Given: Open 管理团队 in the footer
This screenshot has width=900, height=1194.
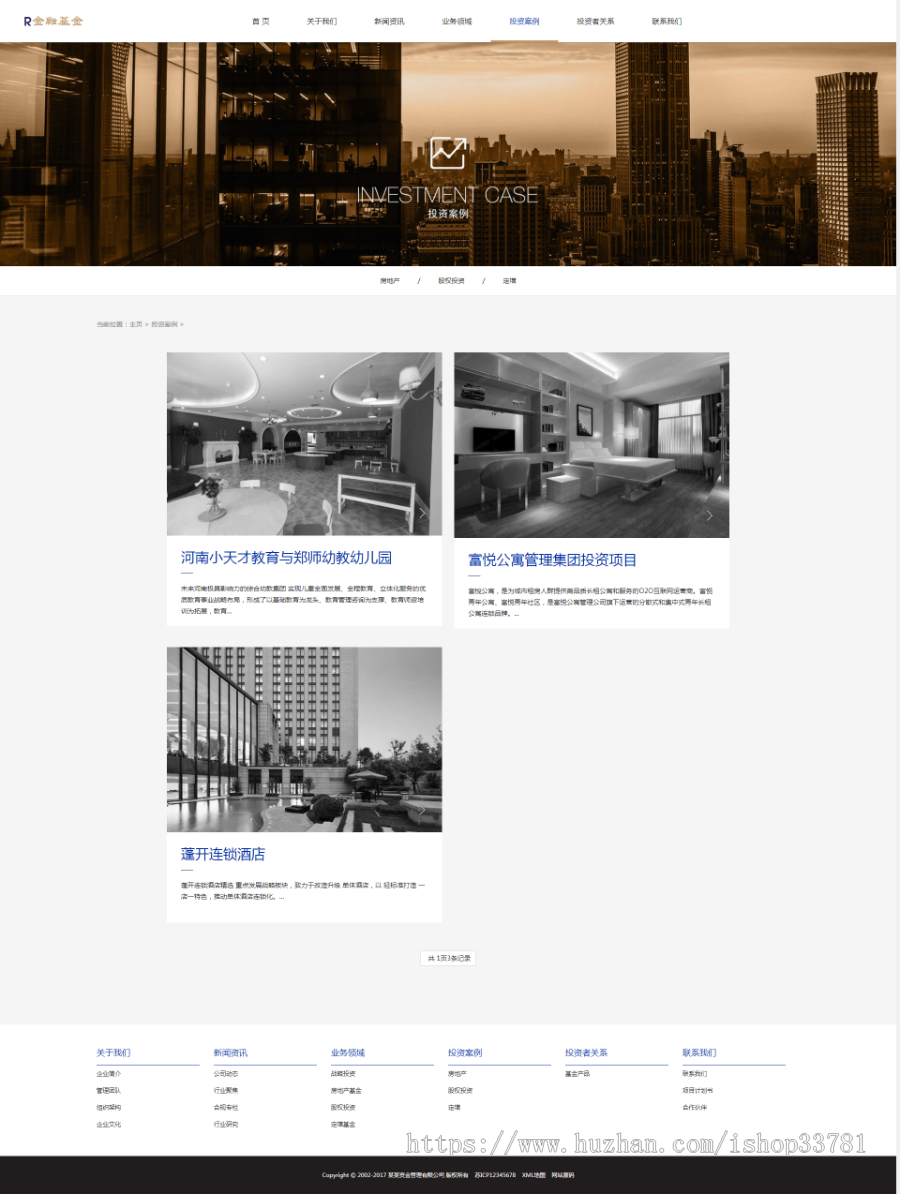Looking at the screenshot, I should click(x=109, y=1090).
